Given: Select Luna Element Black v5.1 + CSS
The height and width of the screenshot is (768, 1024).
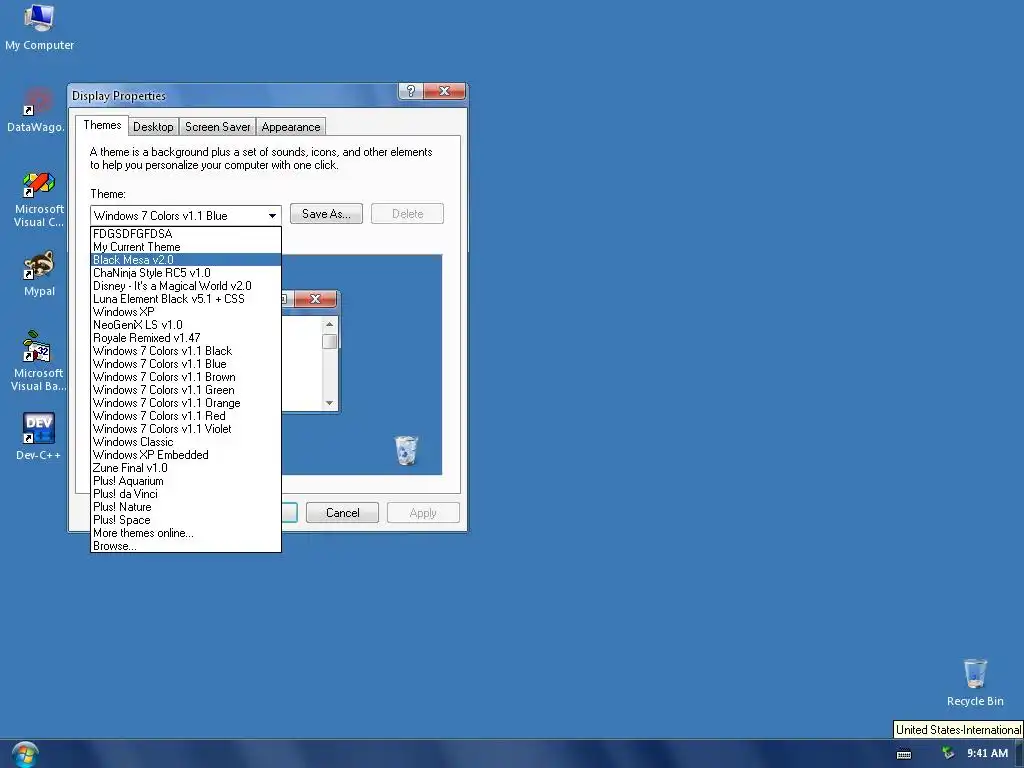Looking at the screenshot, I should click(185, 299).
